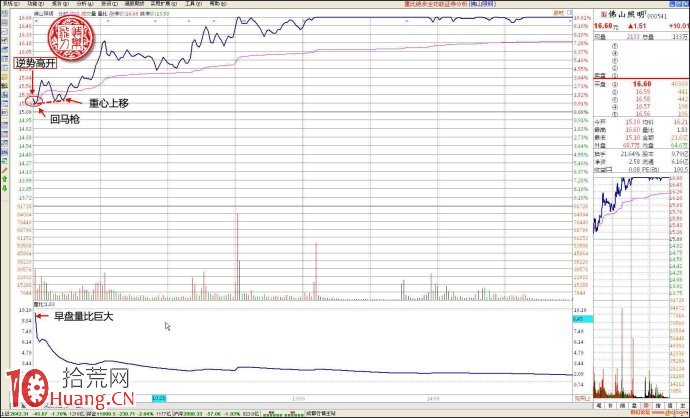Switch to the 势 tab

coord(646,406)
